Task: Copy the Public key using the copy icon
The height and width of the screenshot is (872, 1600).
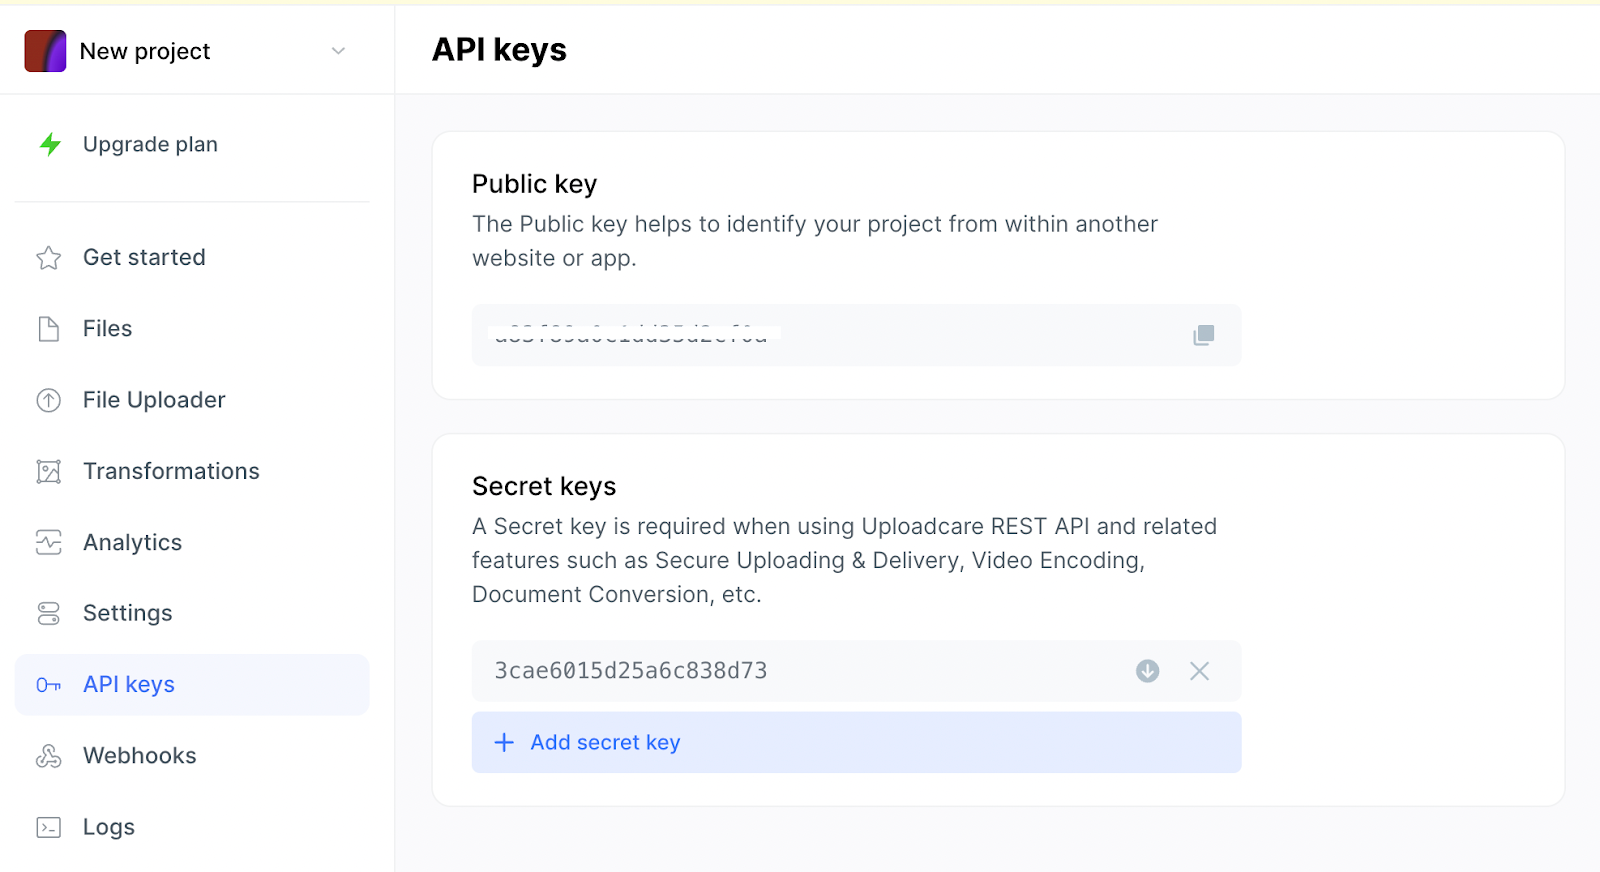Action: [x=1203, y=335]
